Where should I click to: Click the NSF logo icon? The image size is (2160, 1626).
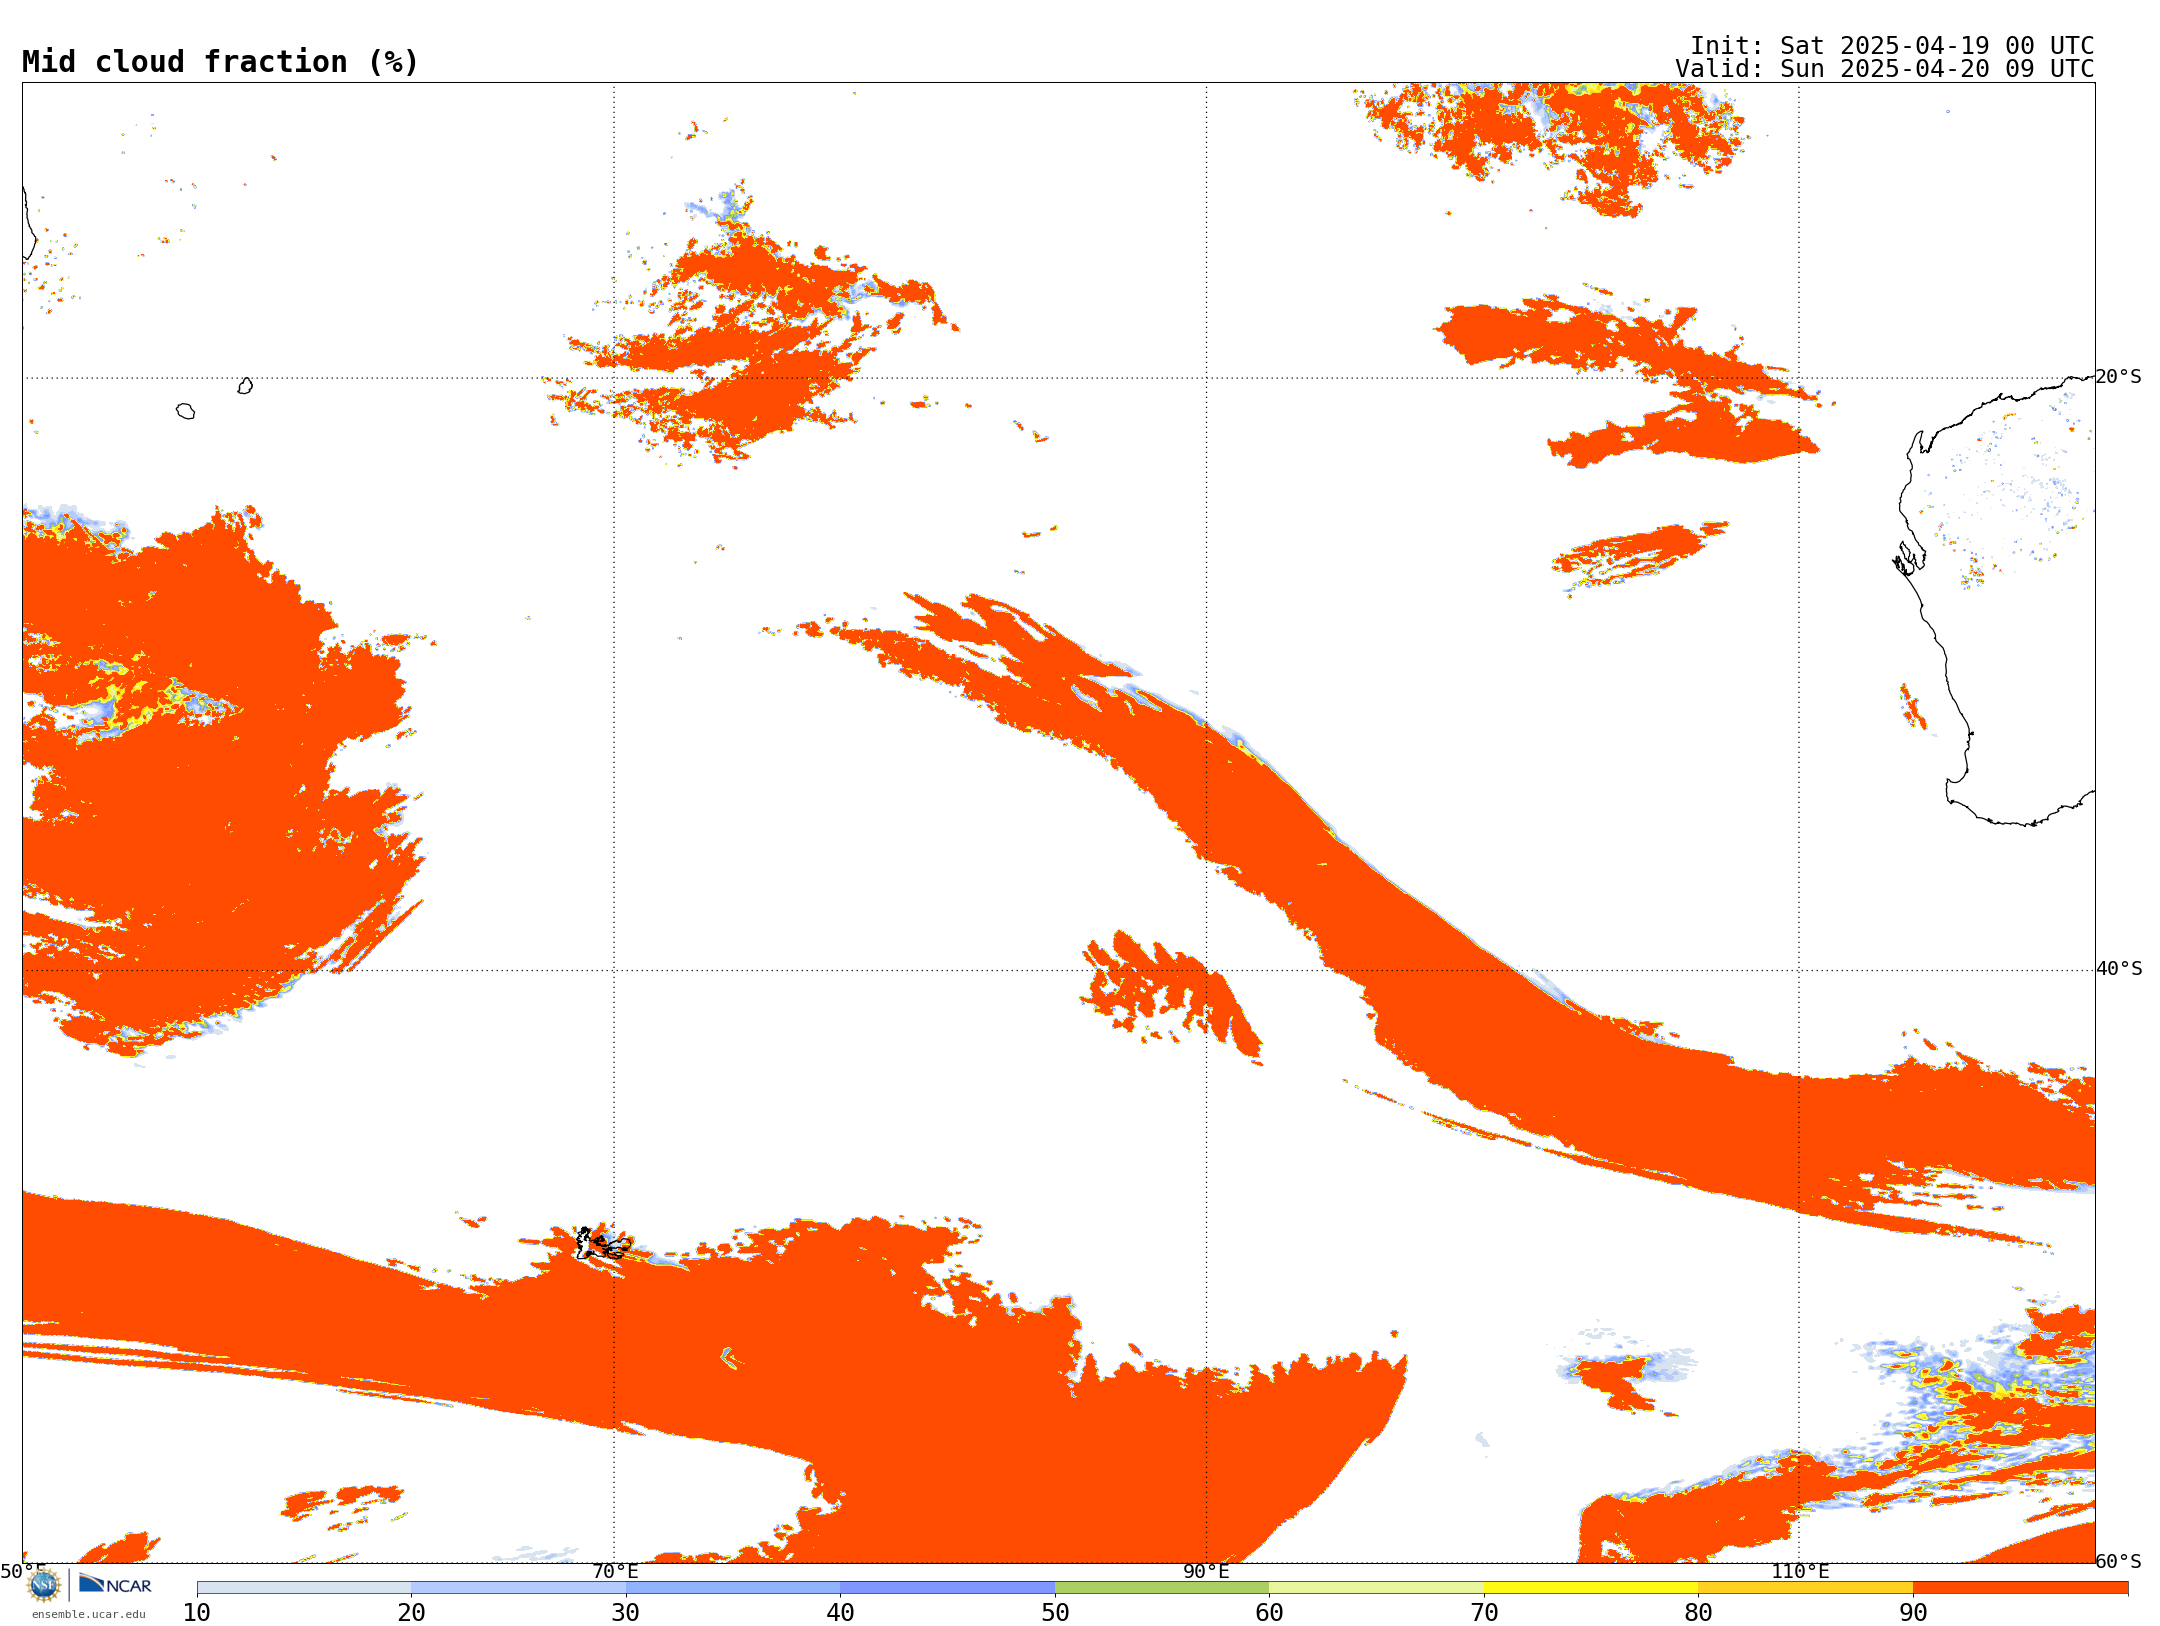tap(44, 1585)
